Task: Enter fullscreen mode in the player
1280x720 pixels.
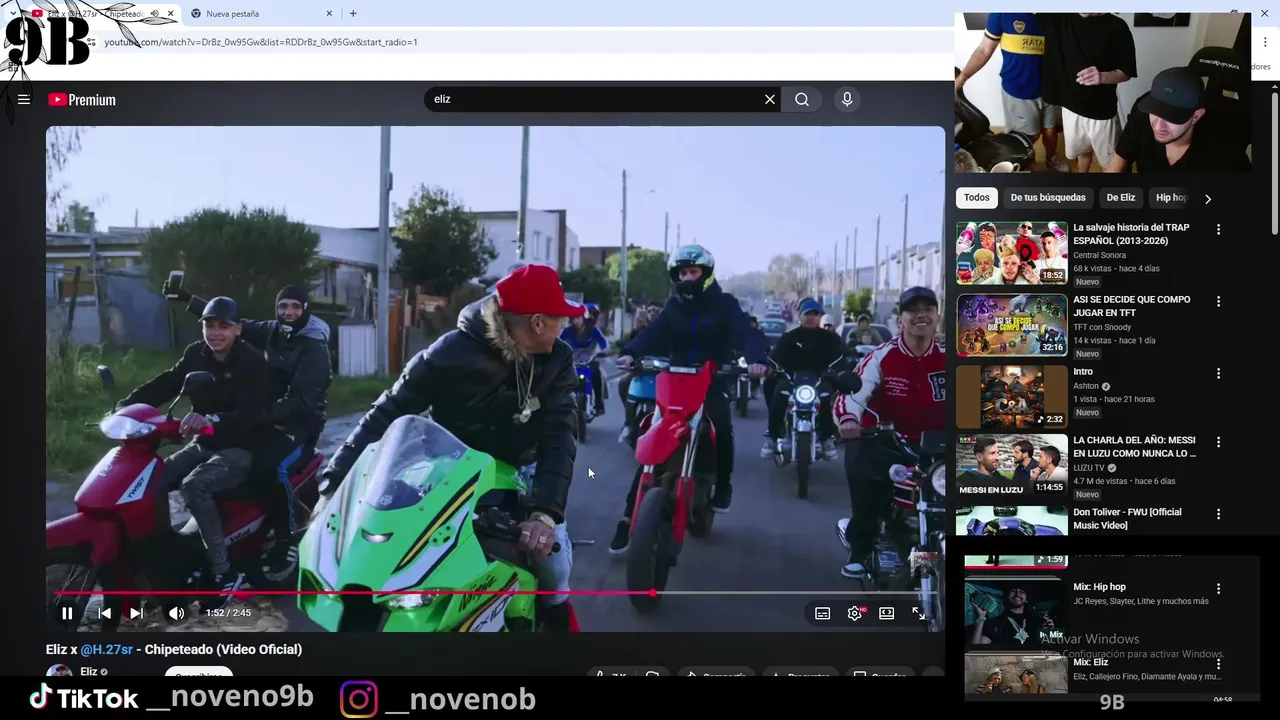Action: pyautogui.click(x=918, y=613)
